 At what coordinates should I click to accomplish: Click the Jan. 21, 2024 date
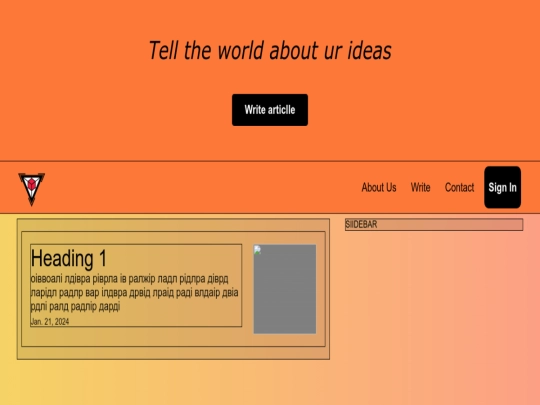point(50,322)
